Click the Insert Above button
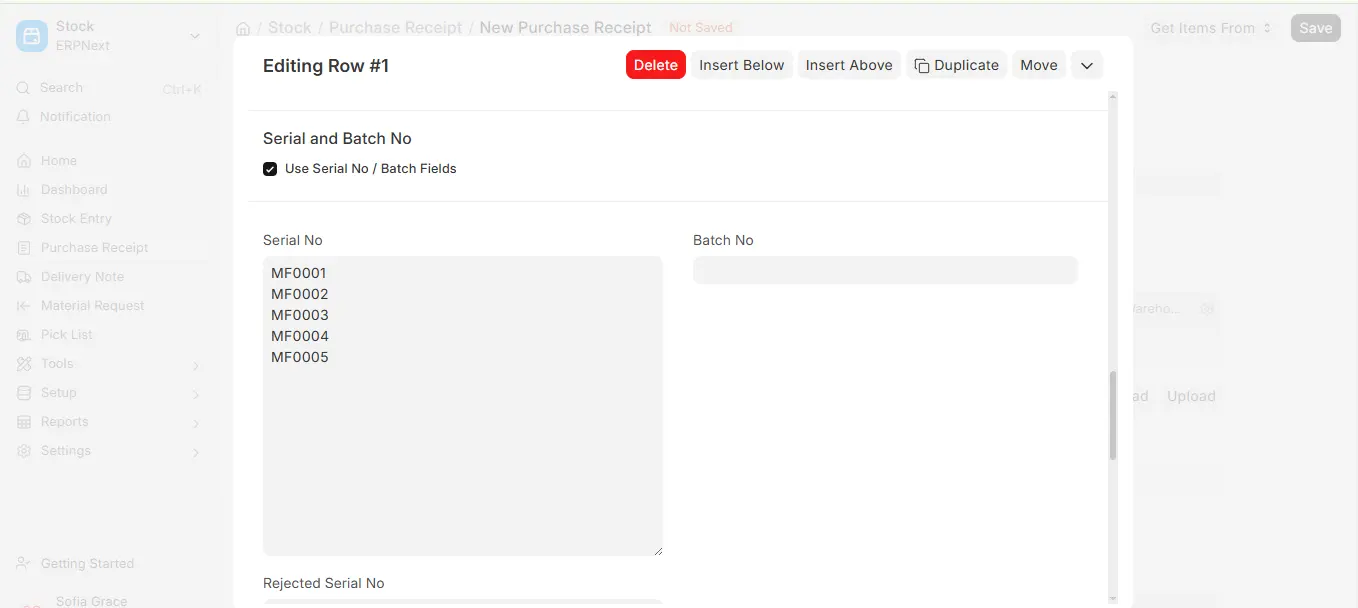1358x608 pixels. (x=849, y=65)
